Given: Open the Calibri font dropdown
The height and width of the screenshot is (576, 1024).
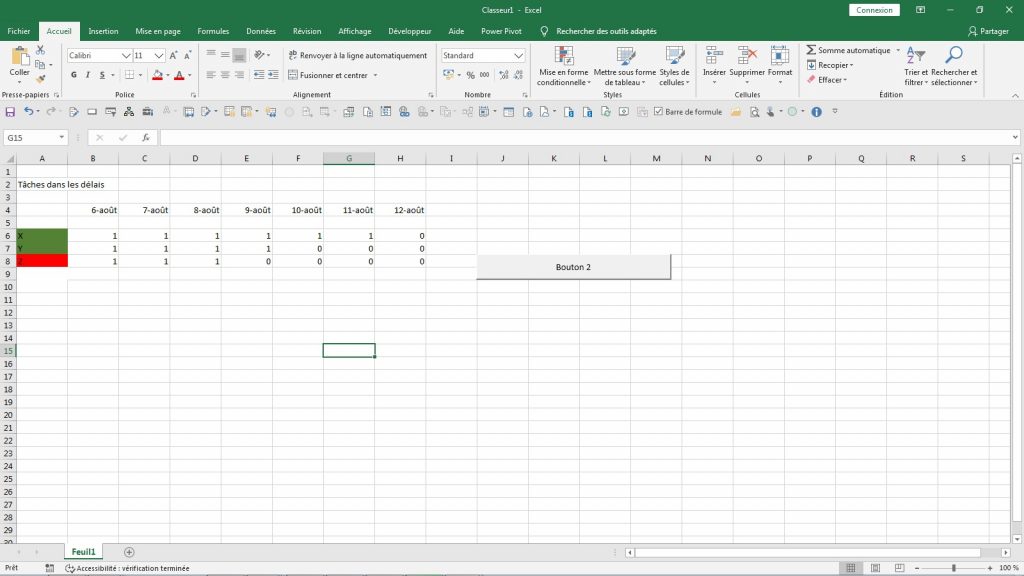Looking at the screenshot, I should 126,55.
